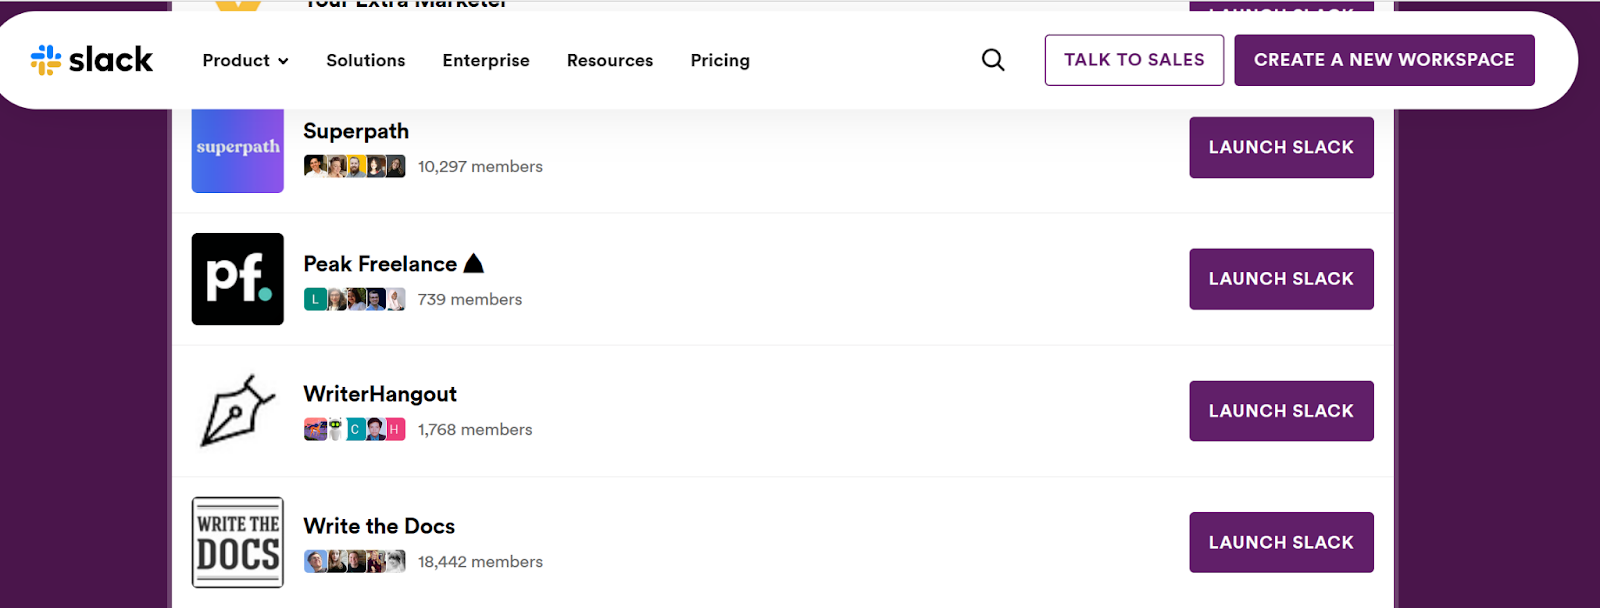The height and width of the screenshot is (608, 1600).
Task: Launch Slack for Peak Freelance
Action: (x=1281, y=279)
